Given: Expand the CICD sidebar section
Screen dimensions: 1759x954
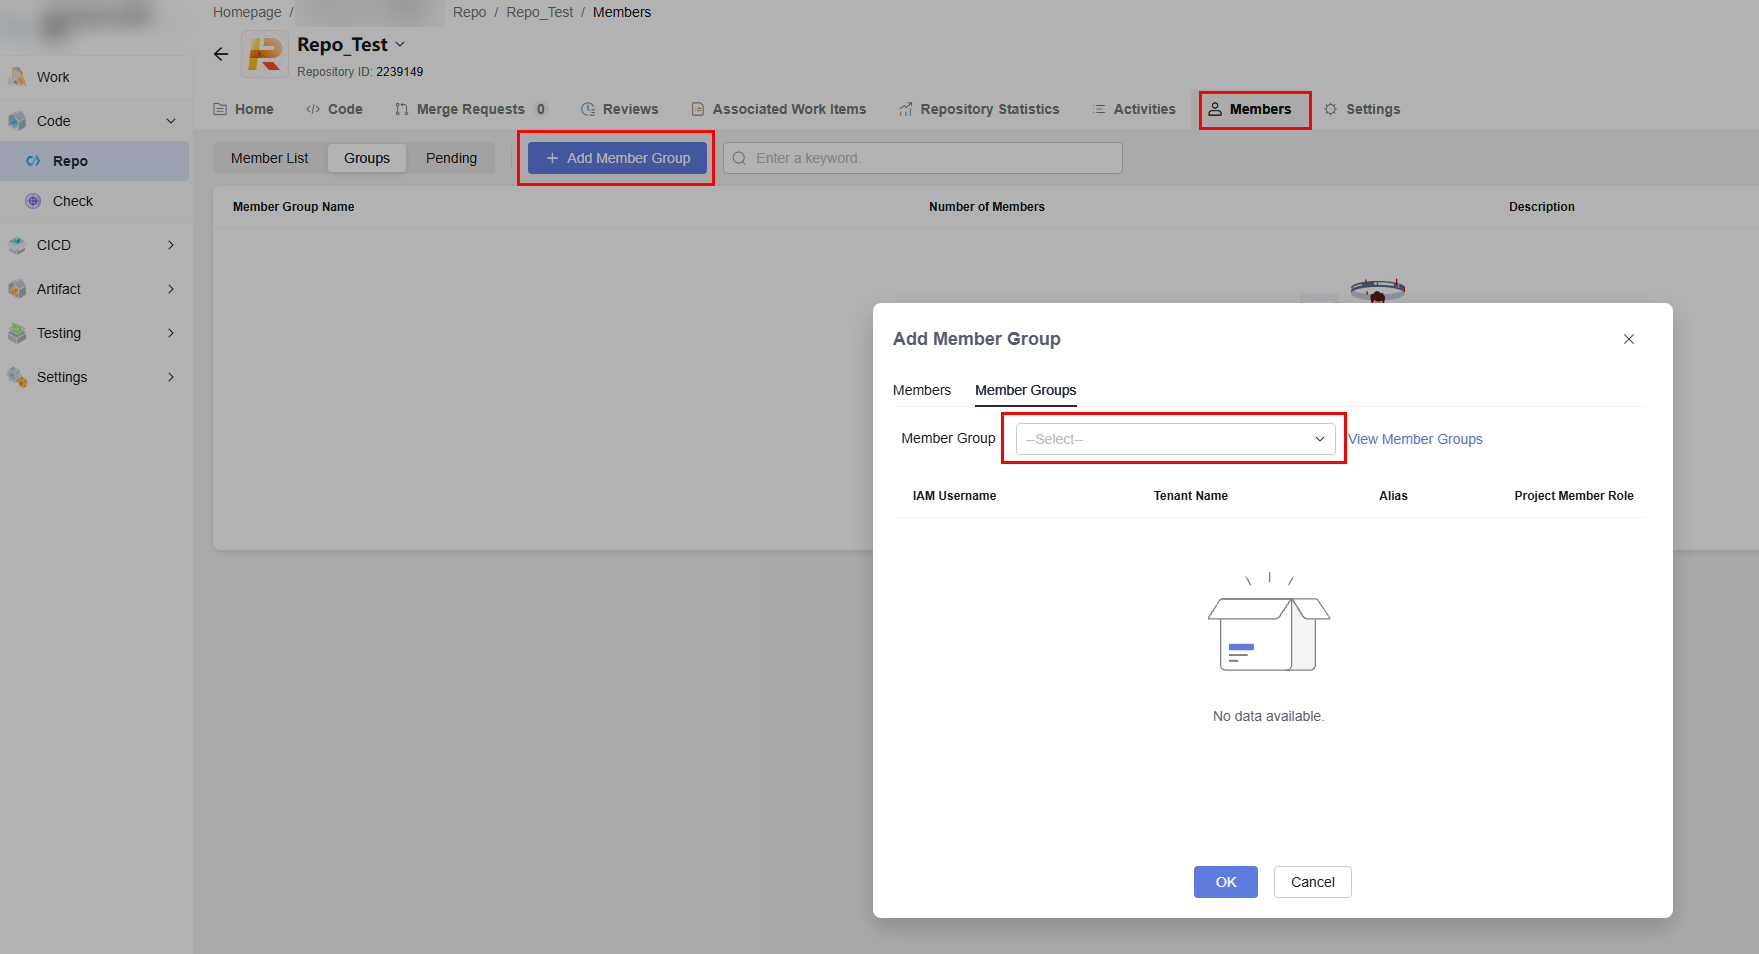Looking at the screenshot, I should 171,245.
